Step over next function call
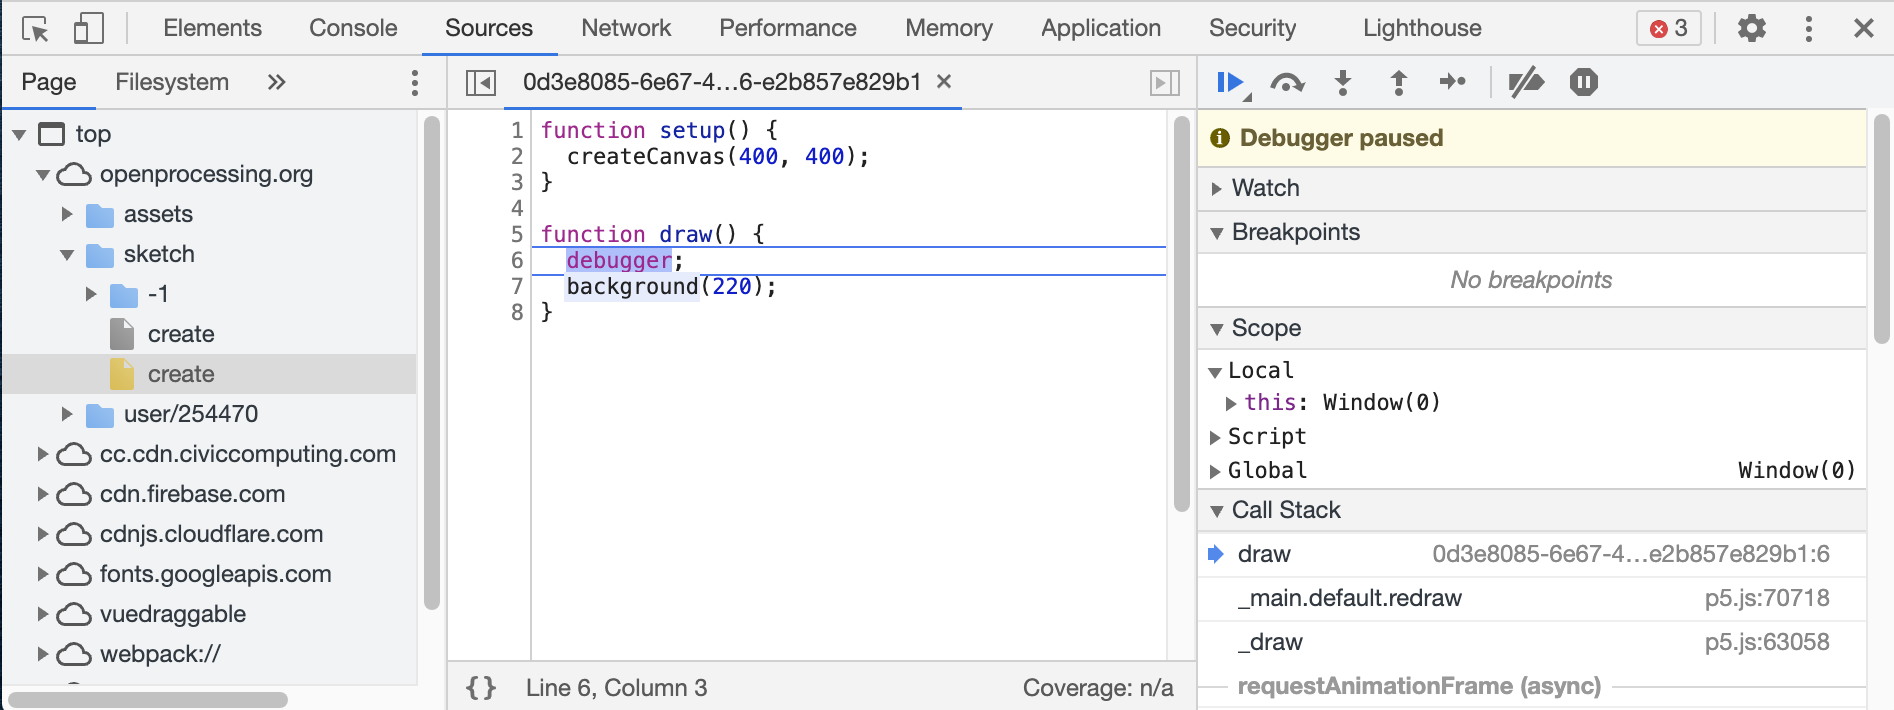Image resolution: width=1894 pixels, height=710 pixels. click(1287, 82)
